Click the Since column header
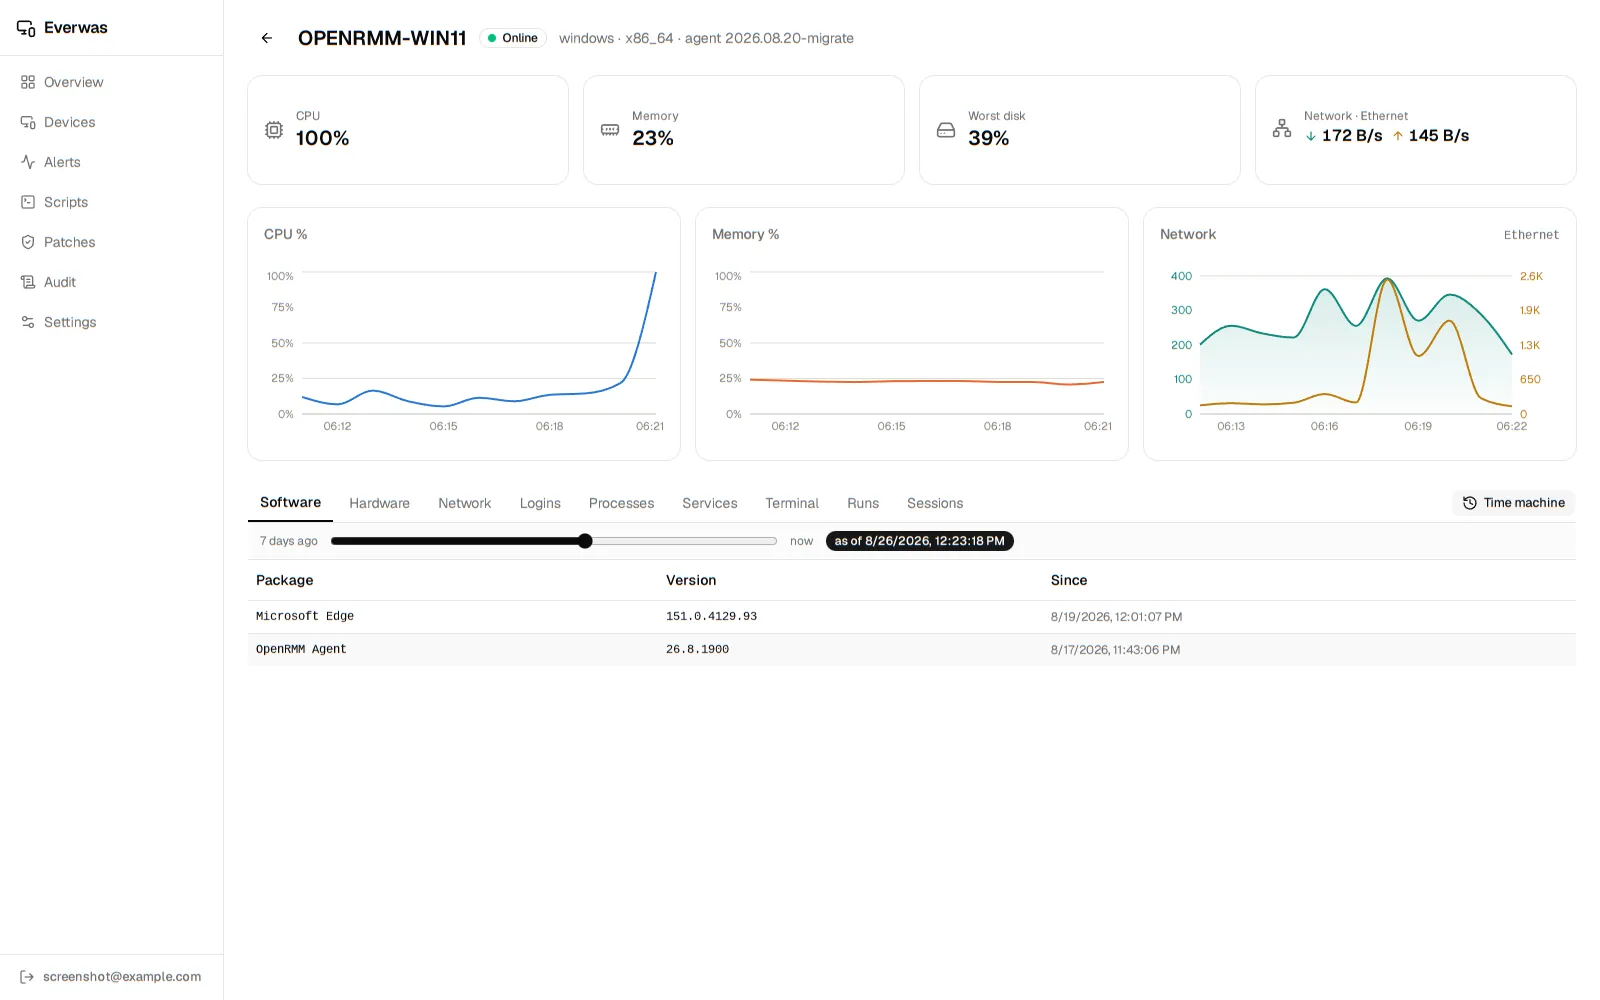The width and height of the screenshot is (1600, 1000). pyautogui.click(x=1069, y=580)
